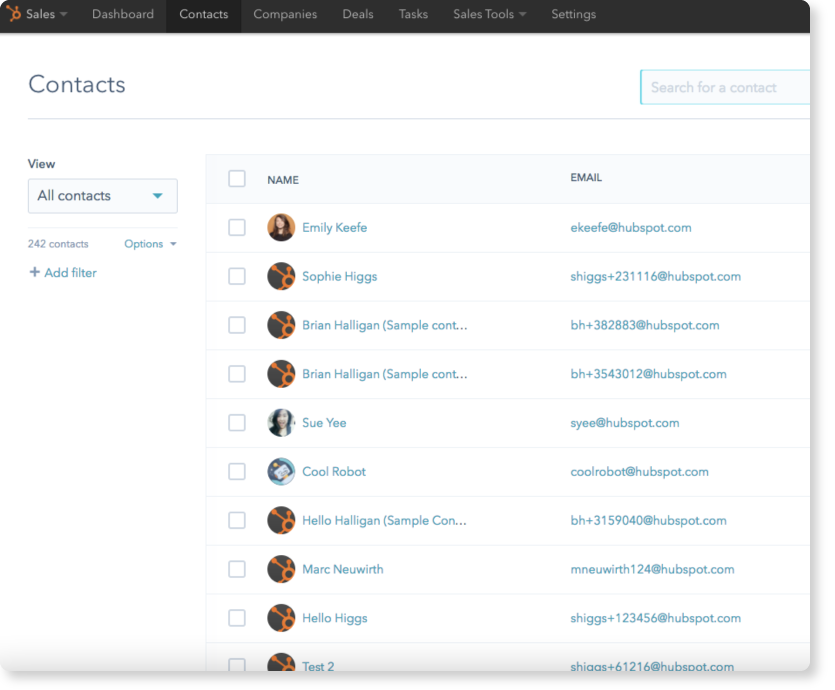This screenshot has height=690, width=835.
Task: Click the 242 contacts count text
Action: pos(58,244)
